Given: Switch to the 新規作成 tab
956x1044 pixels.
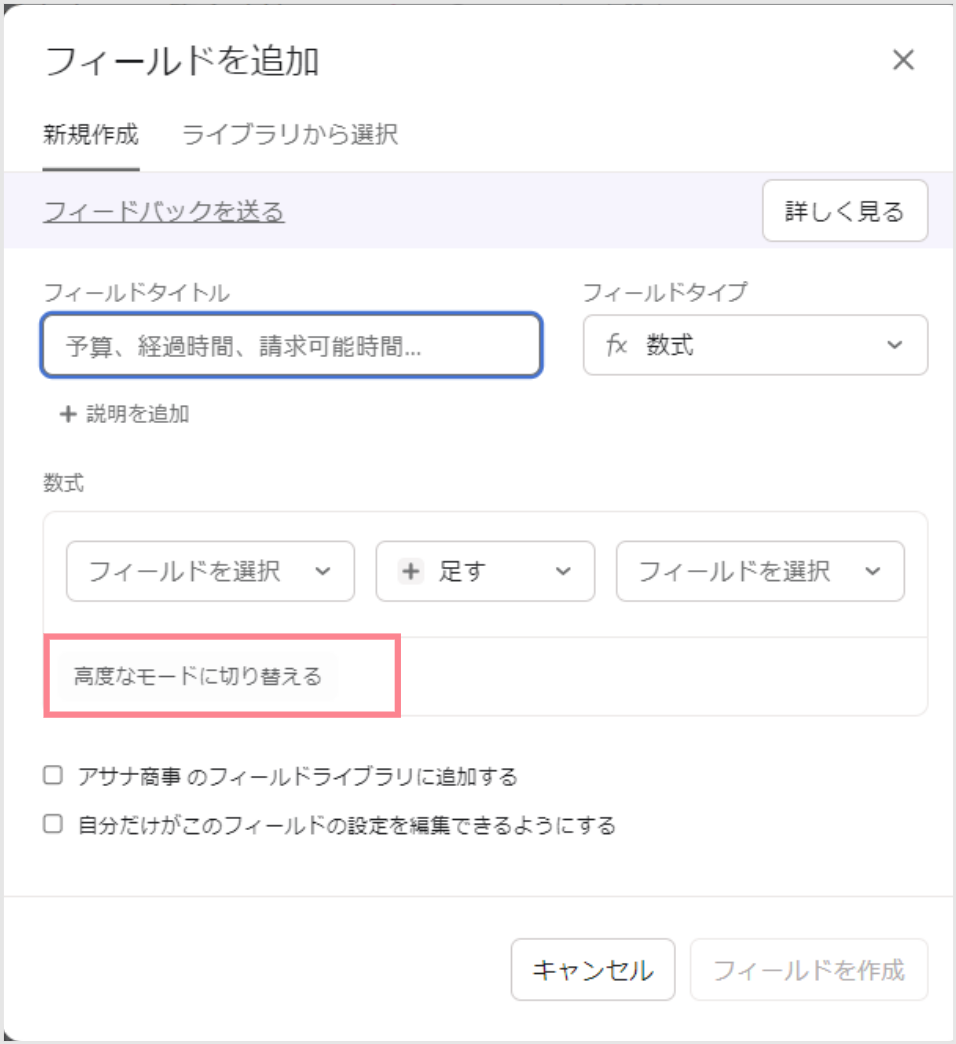Looking at the screenshot, I should (x=91, y=134).
